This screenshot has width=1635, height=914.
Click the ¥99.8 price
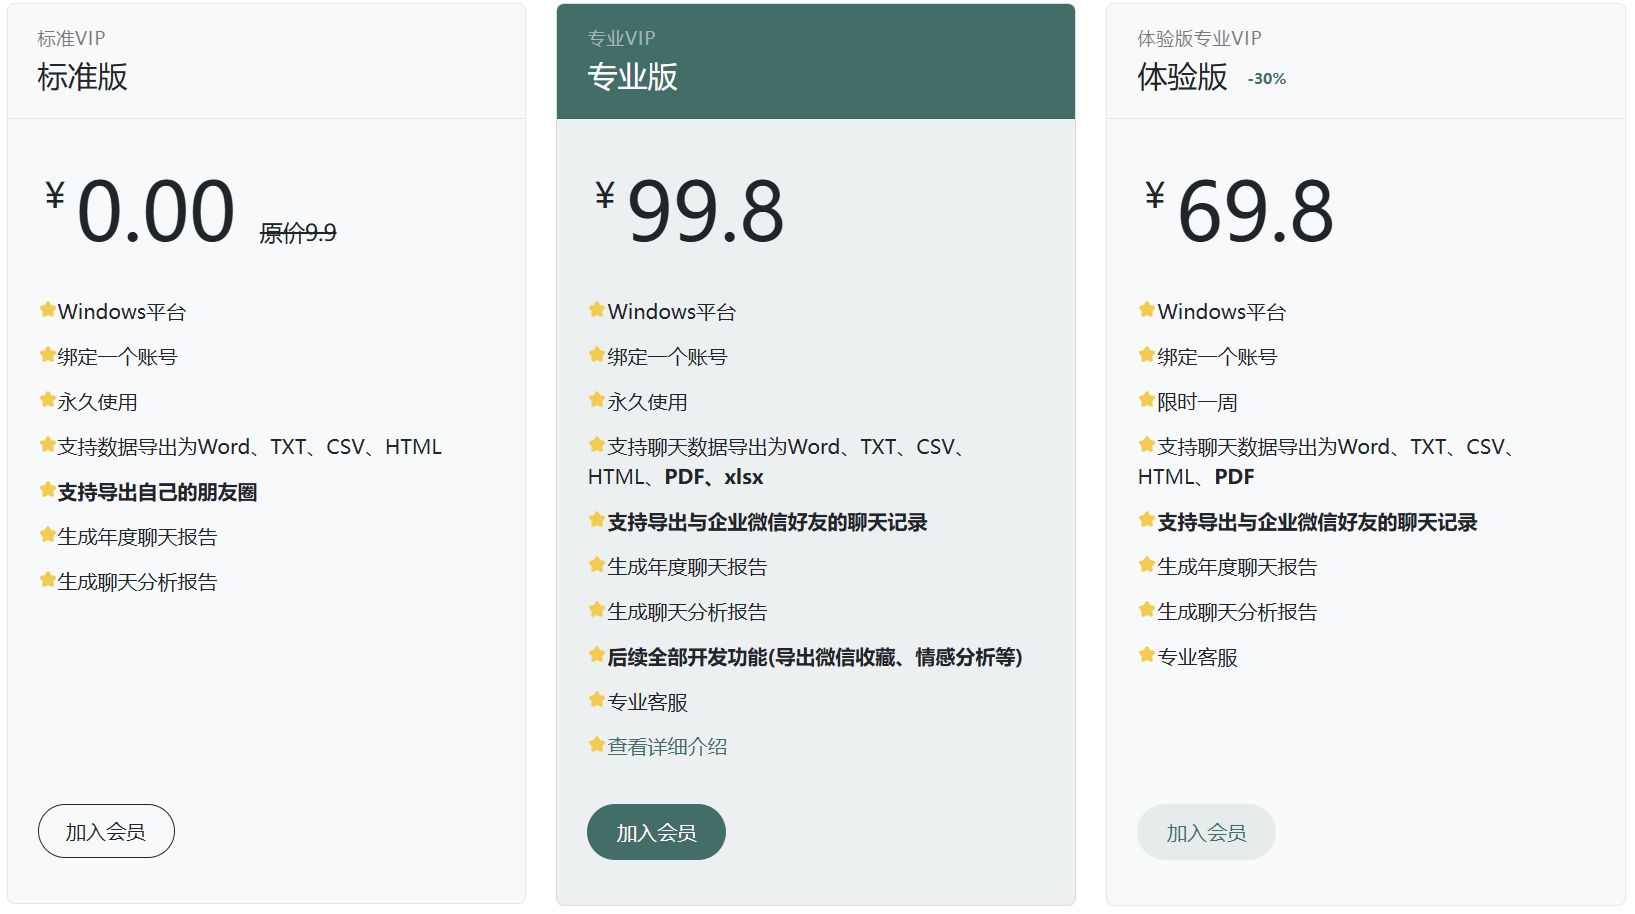pos(704,212)
